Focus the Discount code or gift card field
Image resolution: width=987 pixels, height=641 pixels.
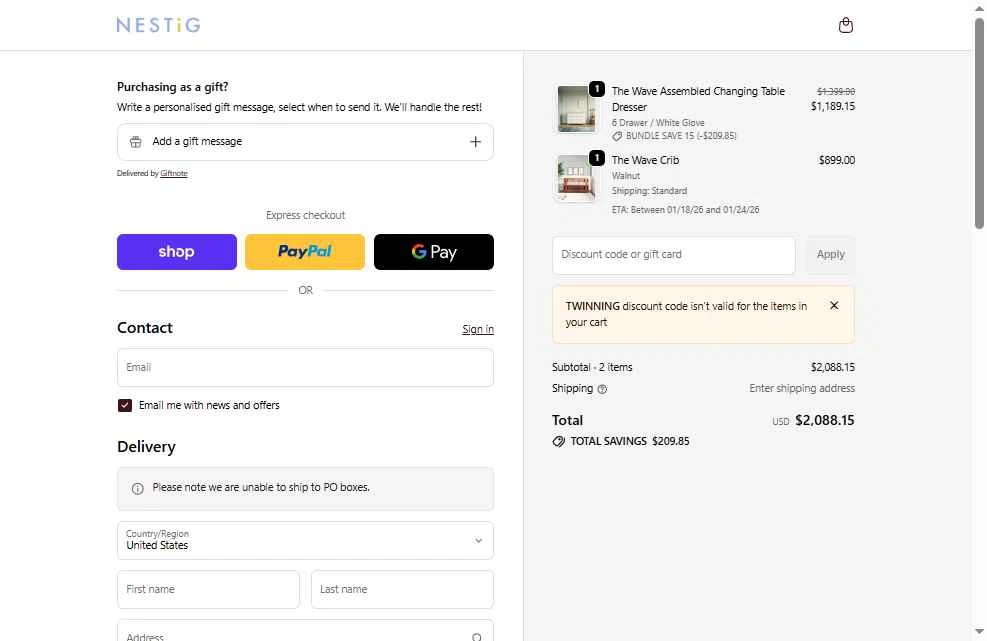tap(673, 255)
